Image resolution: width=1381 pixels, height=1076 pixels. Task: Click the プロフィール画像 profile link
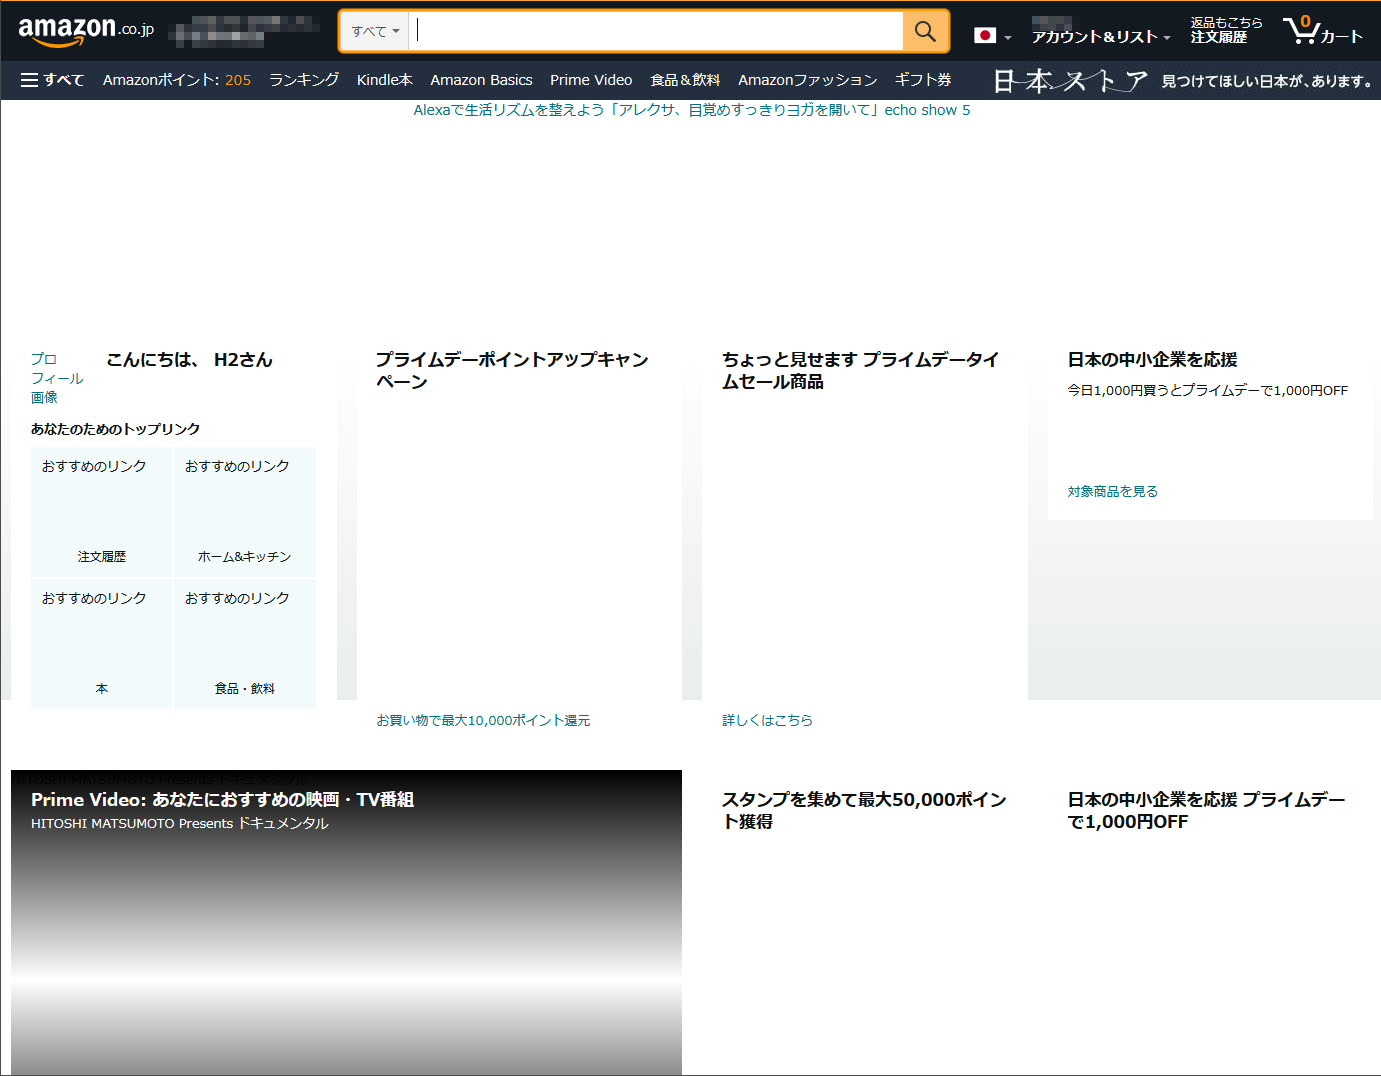pos(56,378)
